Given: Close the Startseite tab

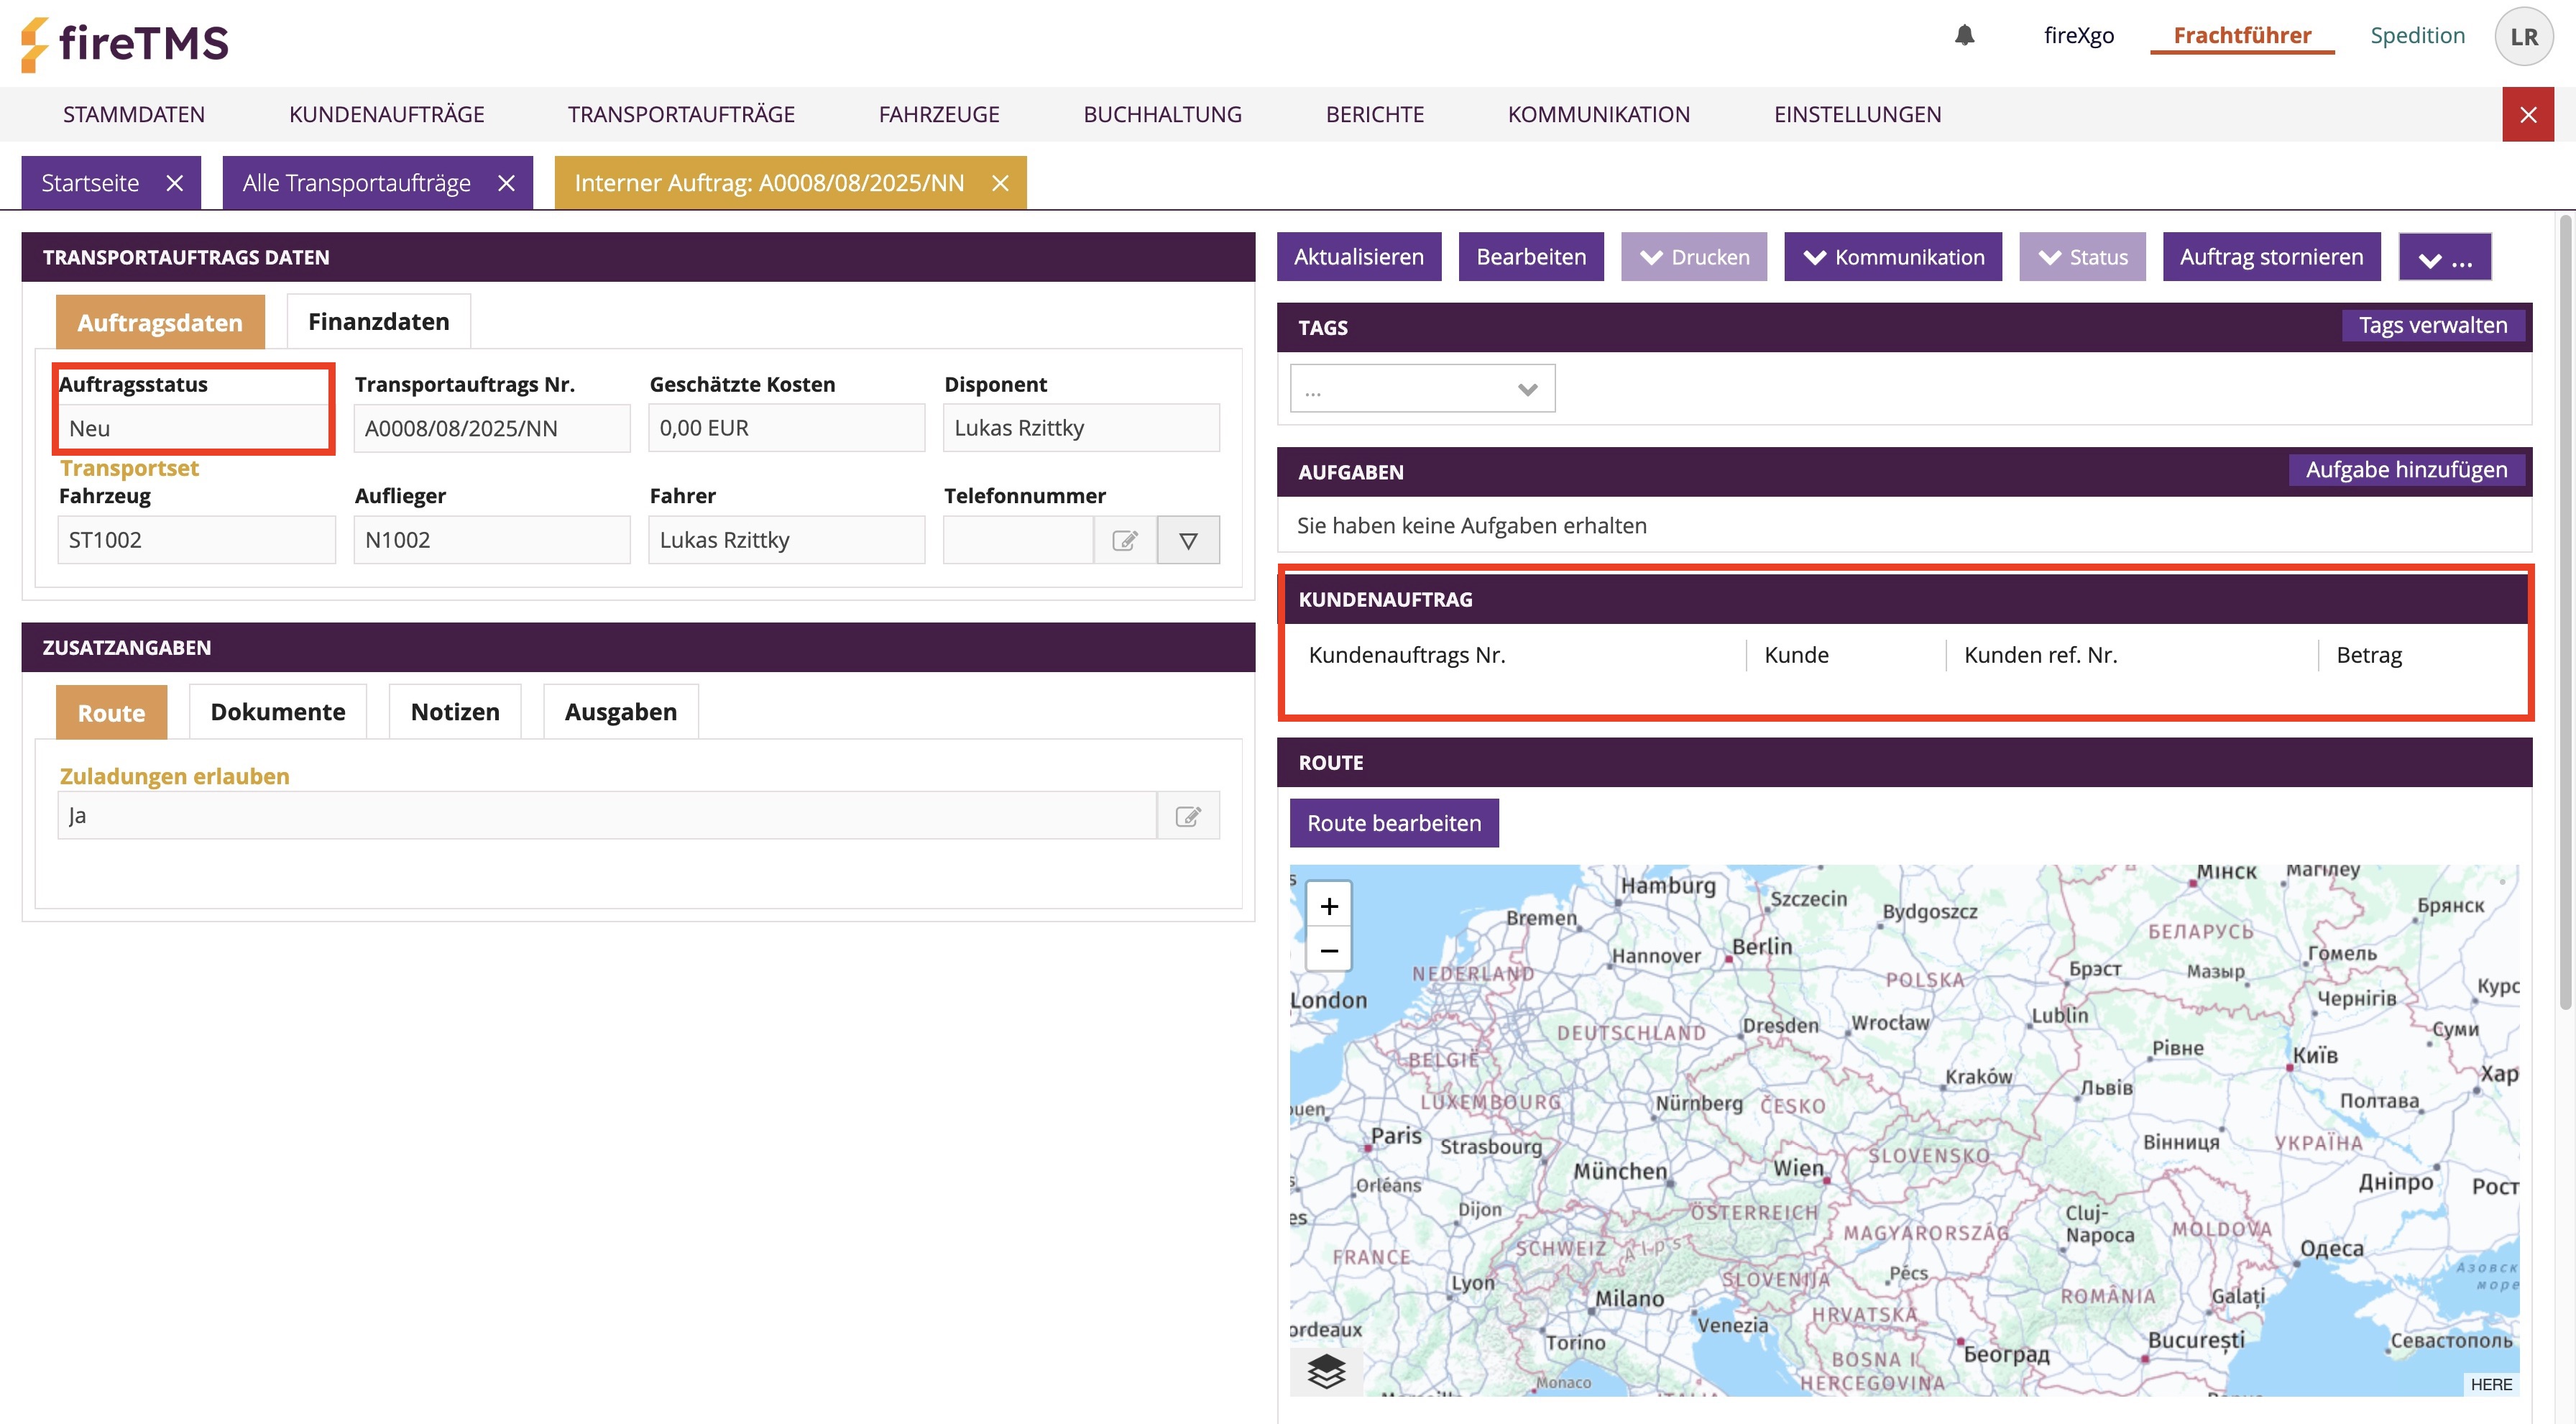Looking at the screenshot, I should pyautogui.click(x=175, y=183).
